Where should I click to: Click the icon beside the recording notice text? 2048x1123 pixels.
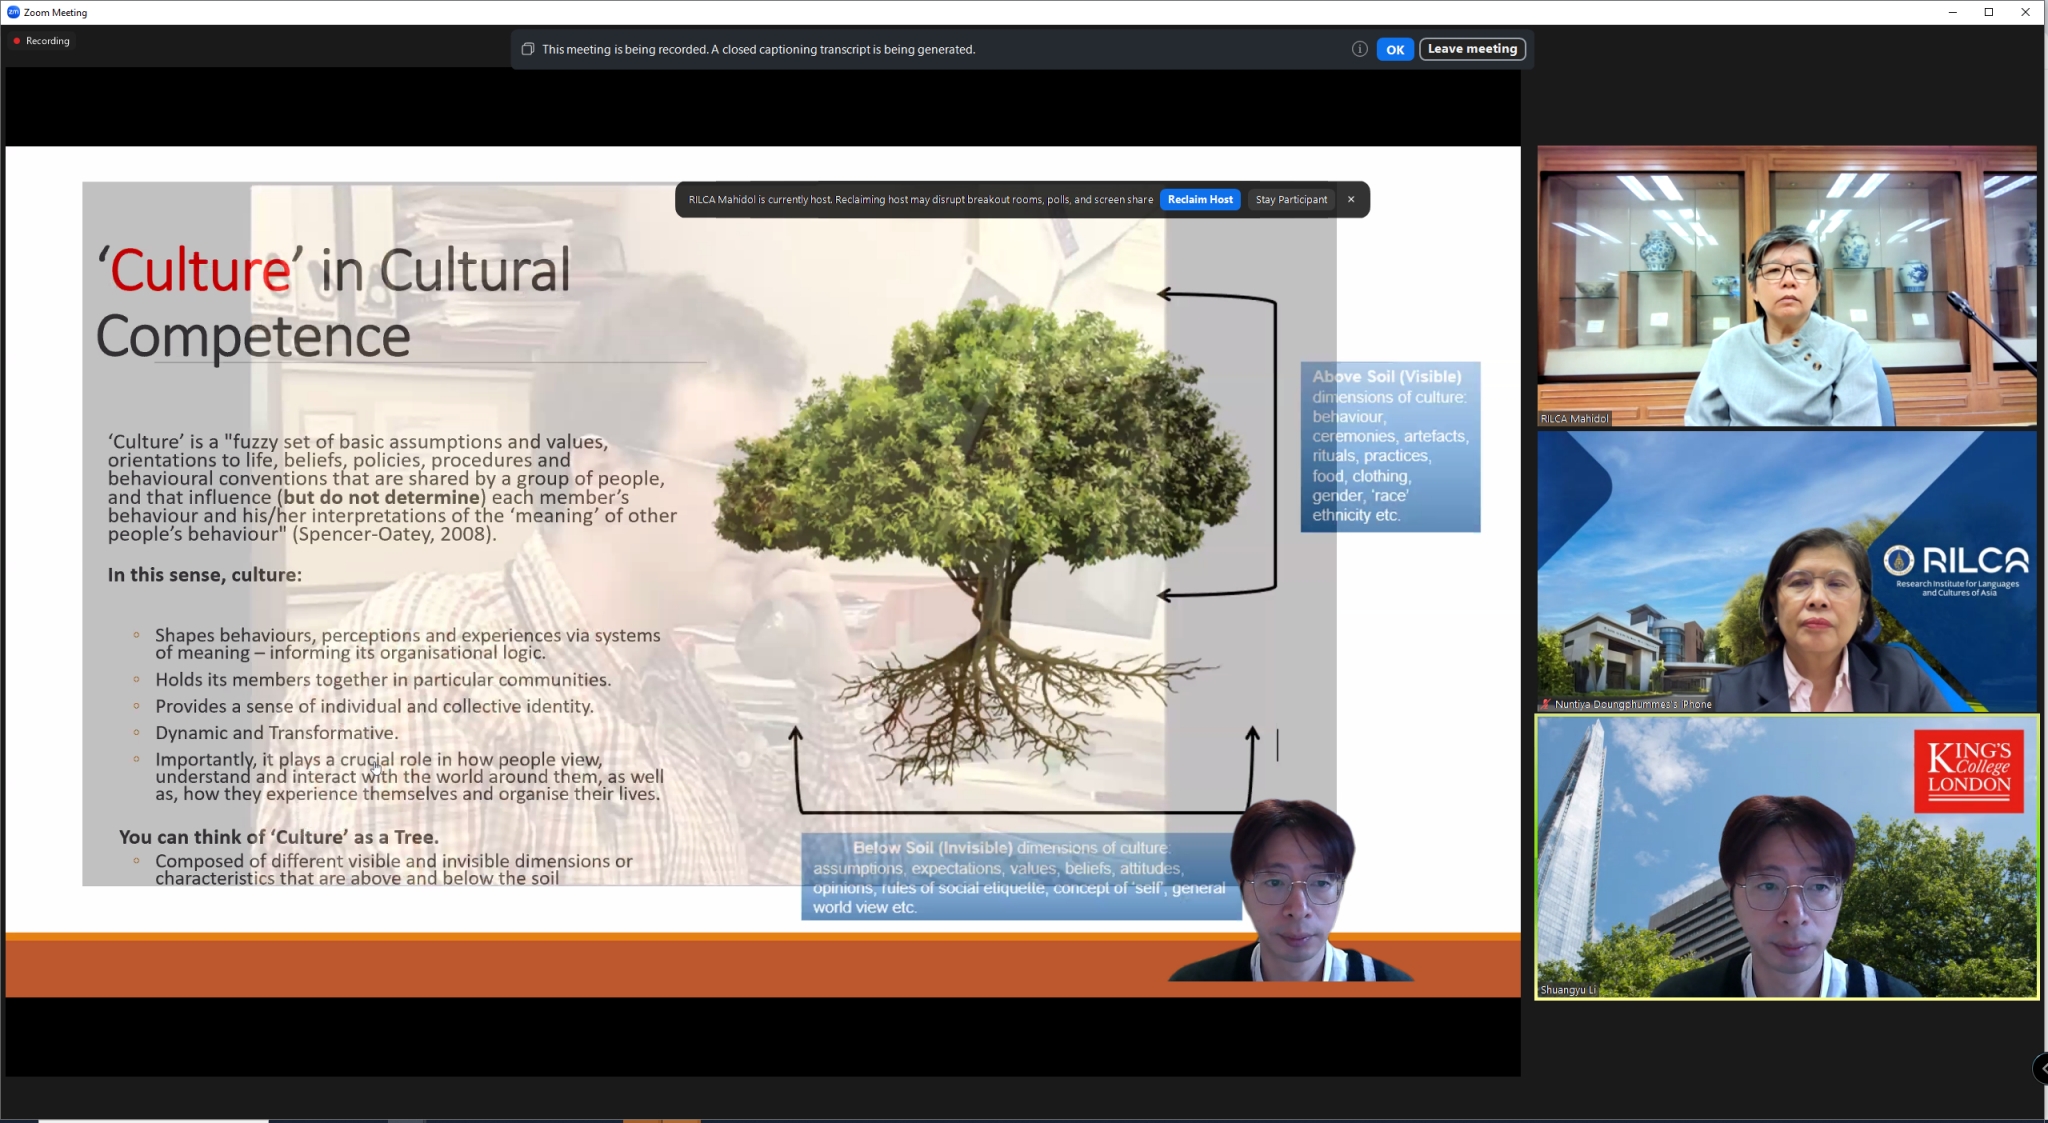[x=528, y=49]
